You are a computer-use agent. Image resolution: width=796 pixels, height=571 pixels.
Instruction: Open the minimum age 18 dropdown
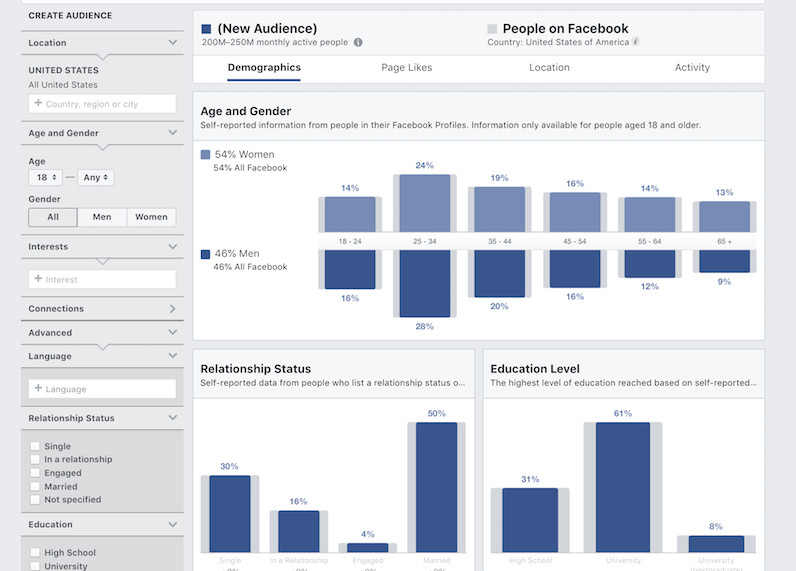(x=46, y=177)
